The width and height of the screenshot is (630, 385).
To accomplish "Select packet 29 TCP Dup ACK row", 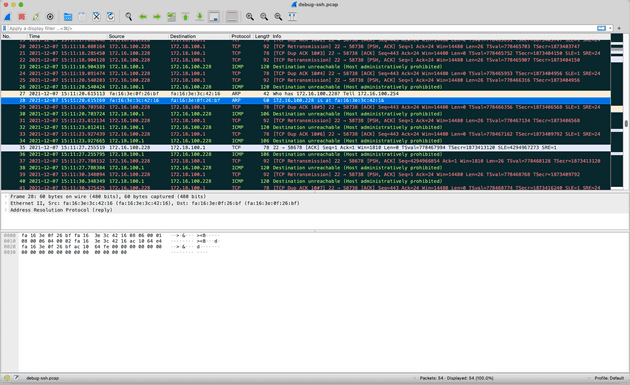I will coord(305,107).
